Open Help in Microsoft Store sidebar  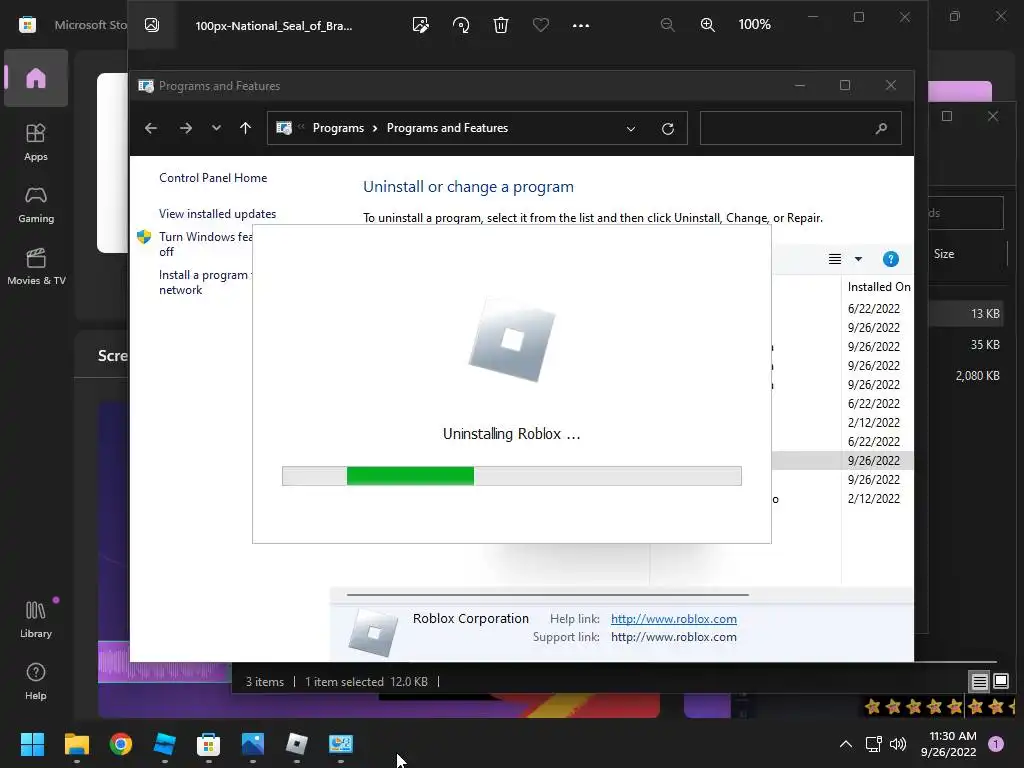(36, 681)
